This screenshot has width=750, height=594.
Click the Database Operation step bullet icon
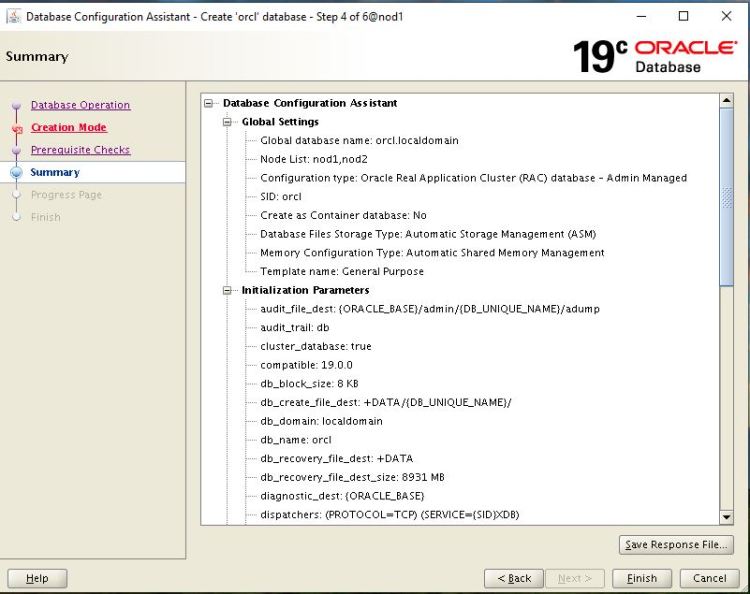(16, 106)
